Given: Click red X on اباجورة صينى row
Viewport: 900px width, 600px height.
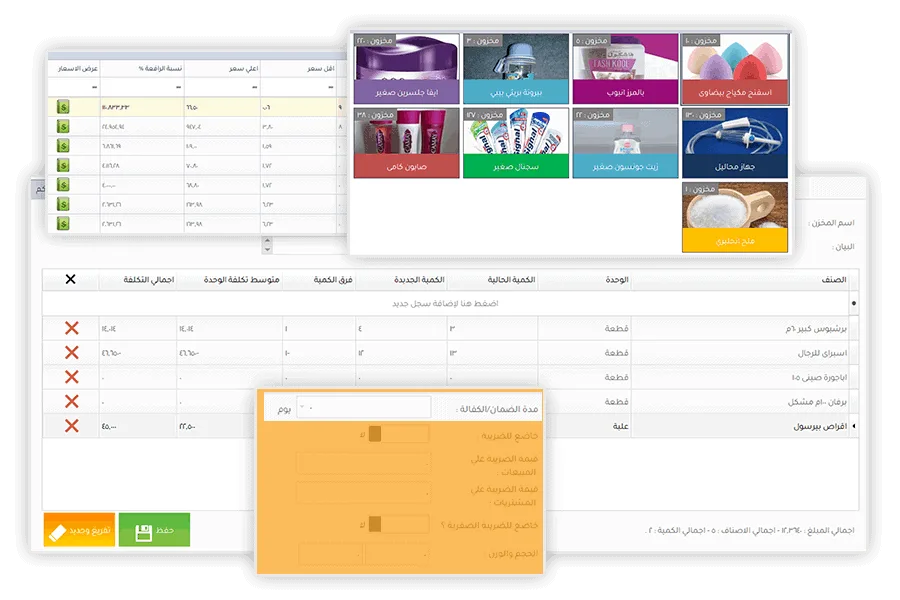Looking at the screenshot, I should click(71, 377).
